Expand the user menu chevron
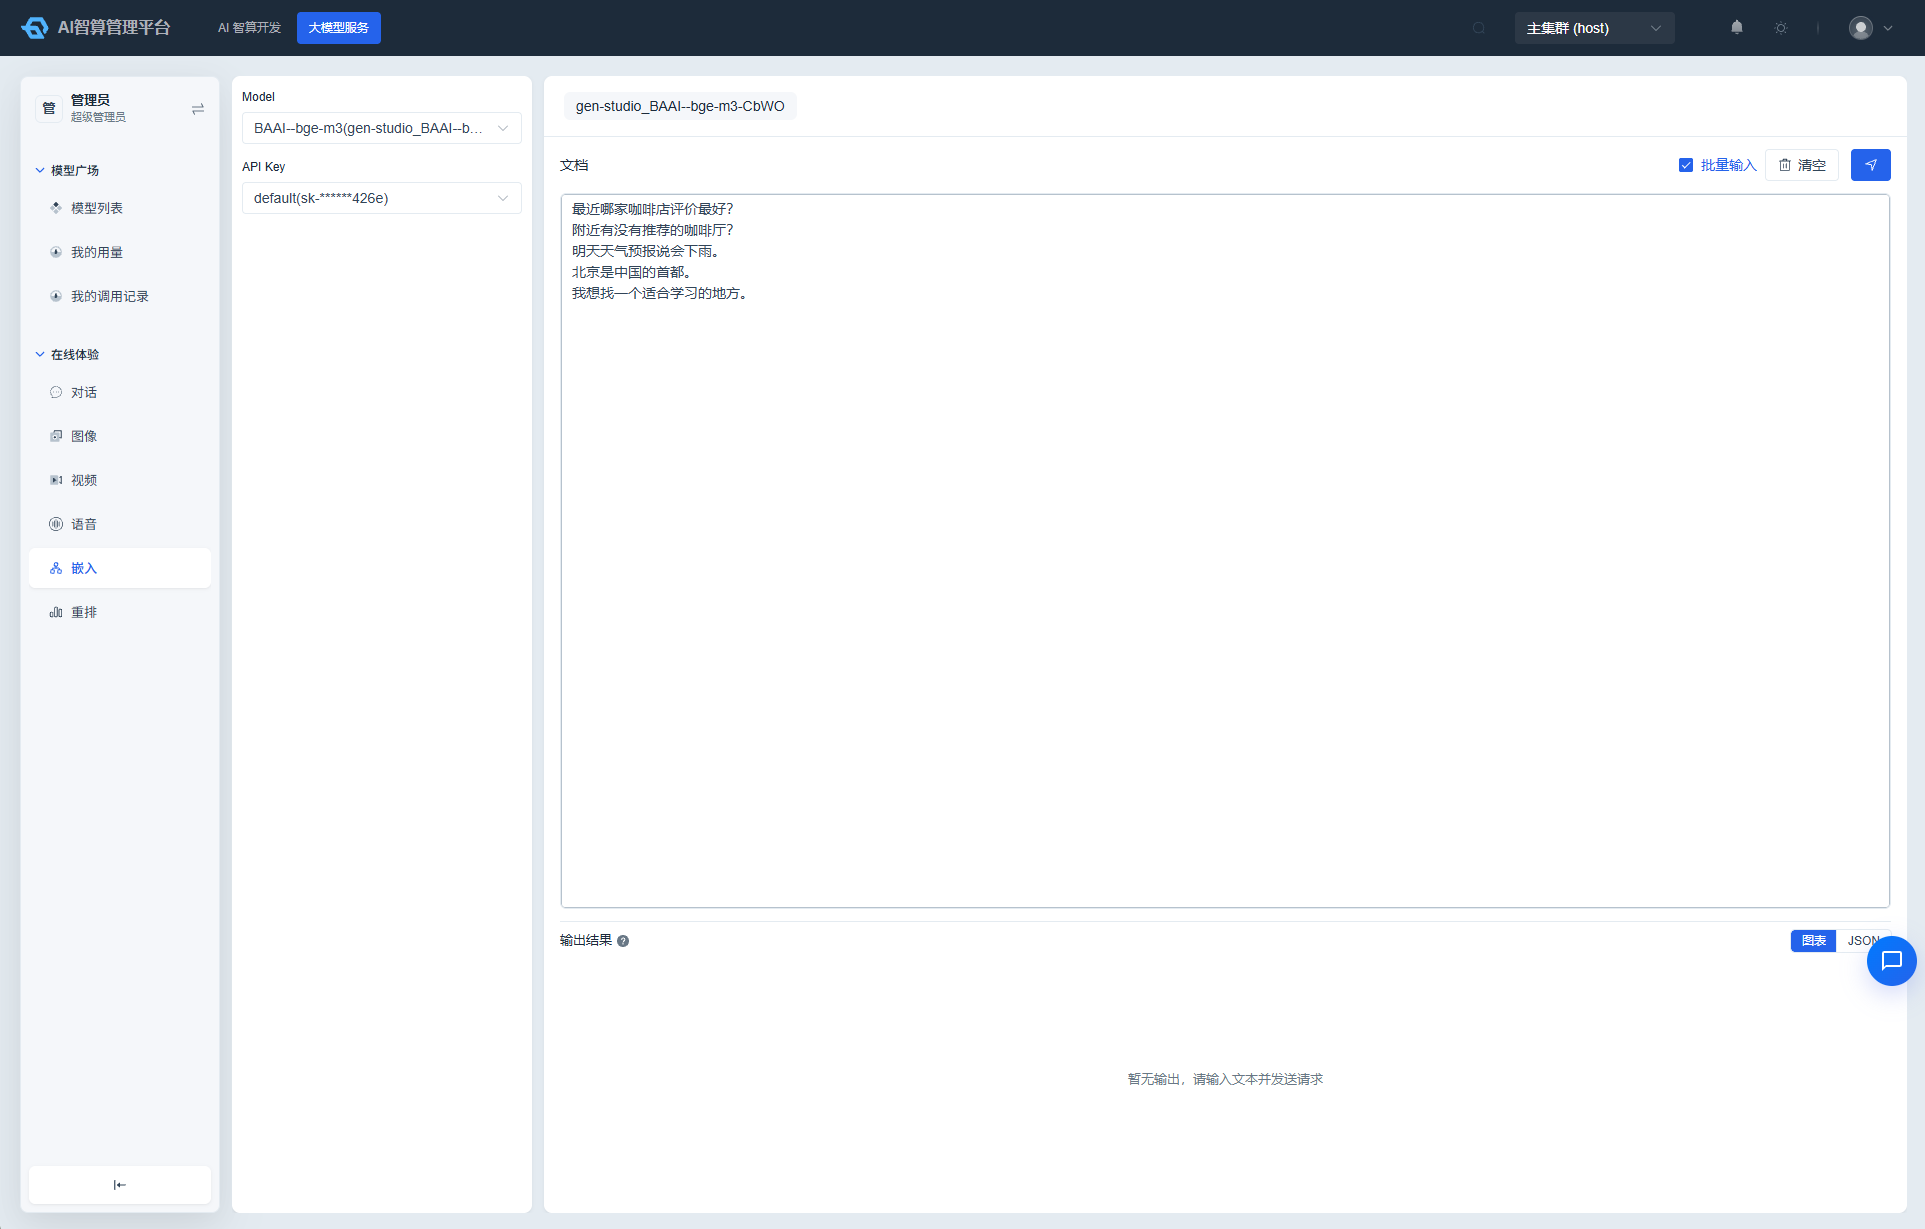 (x=1888, y=28)
